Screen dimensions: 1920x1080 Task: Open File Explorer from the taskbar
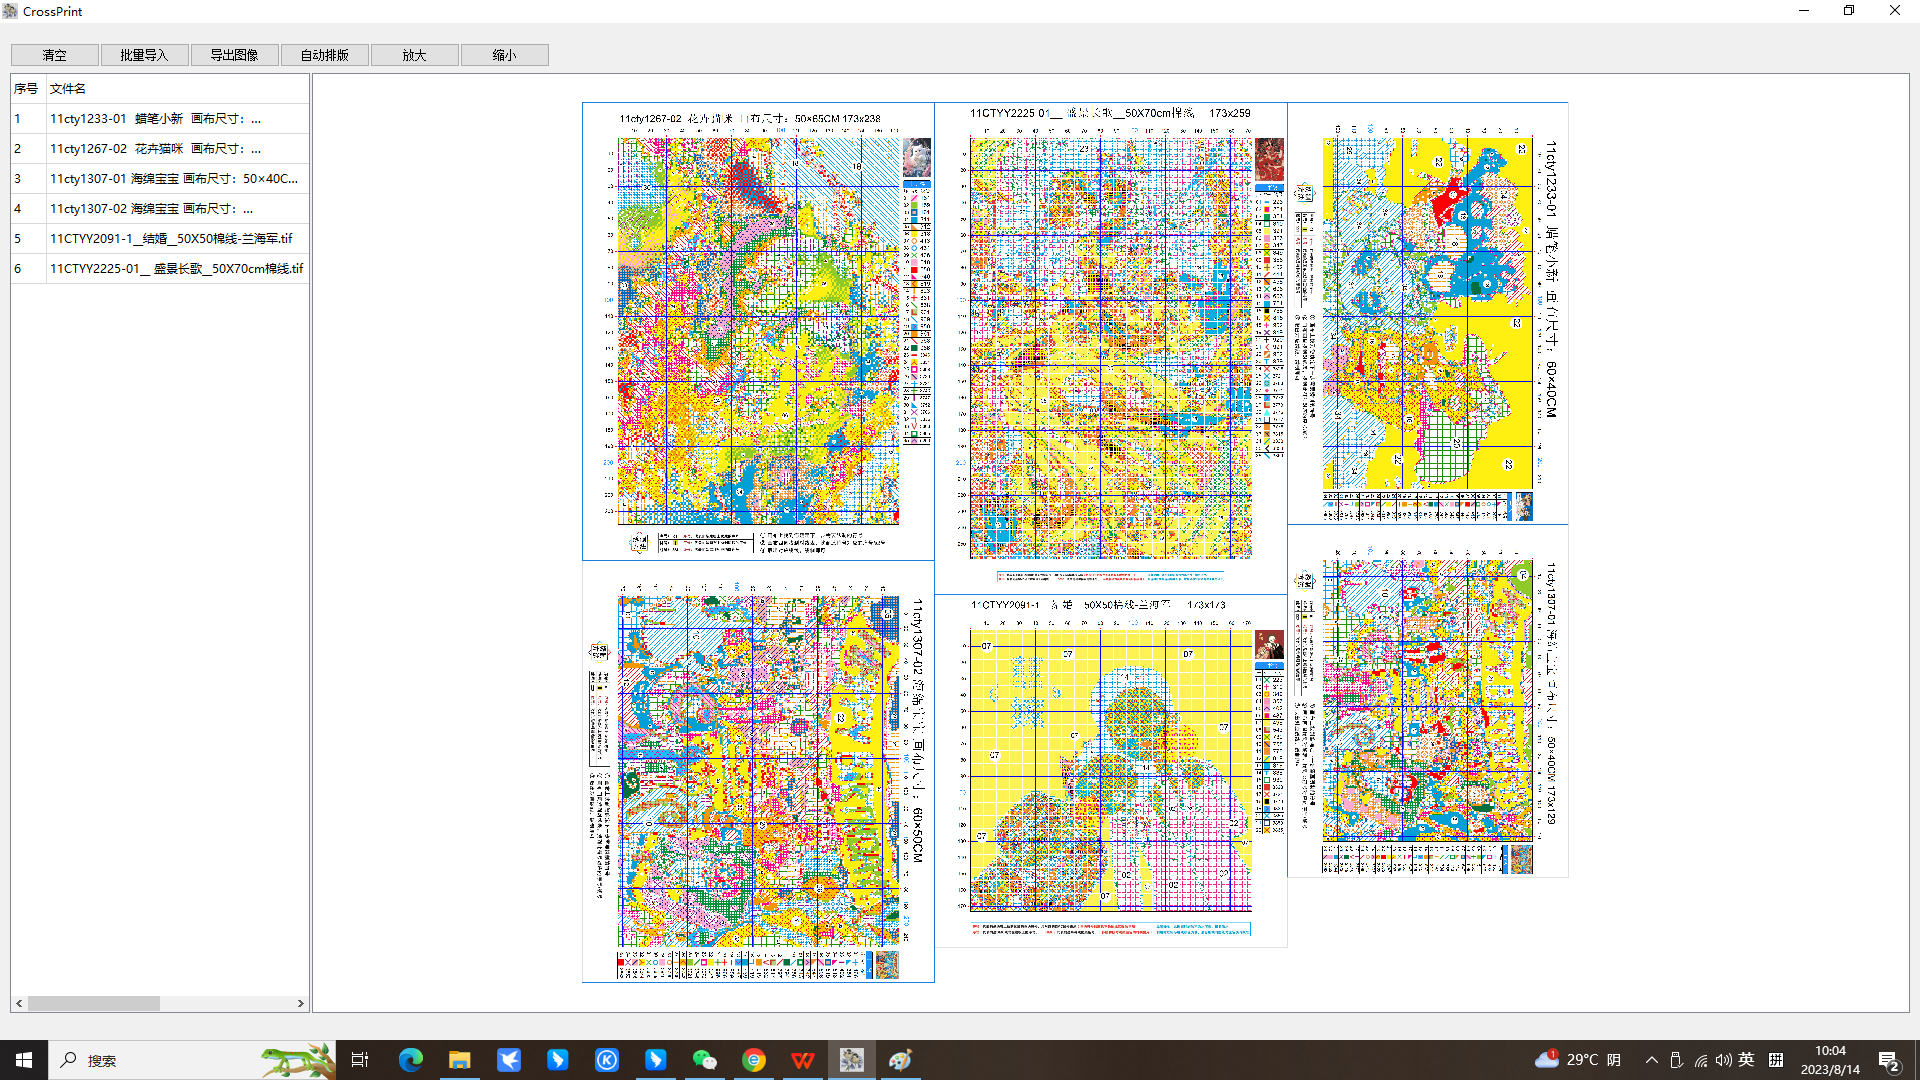459,1060
